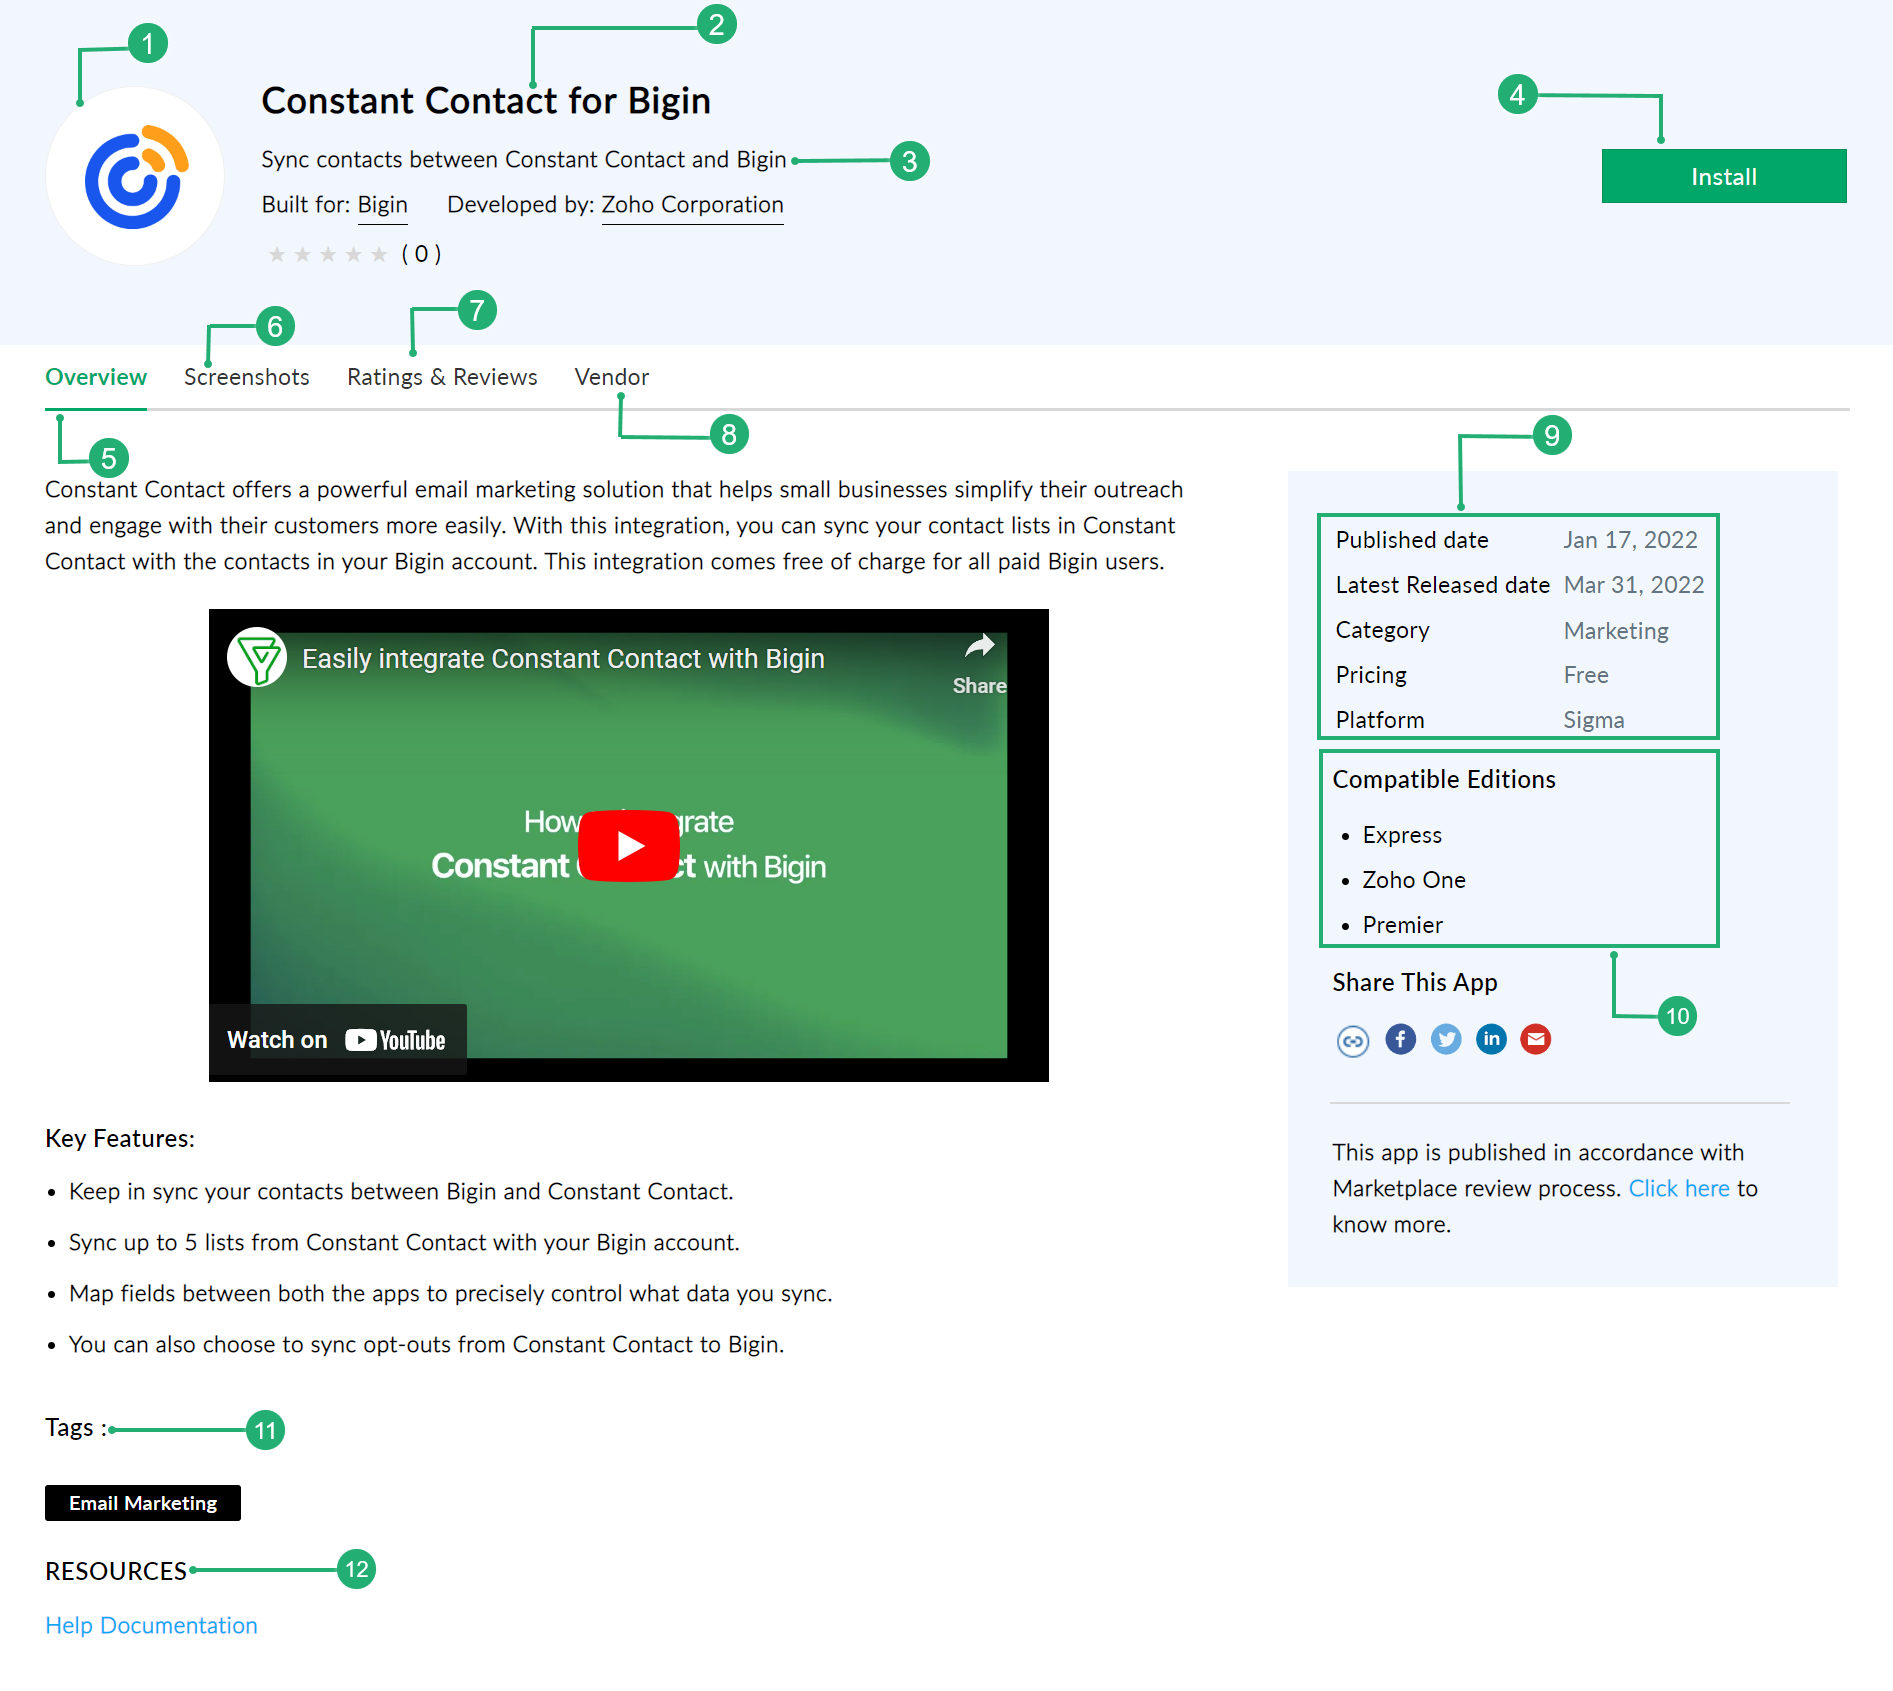
Task: Click the 'Sigma' platform value
Action: pos(1594,721)
